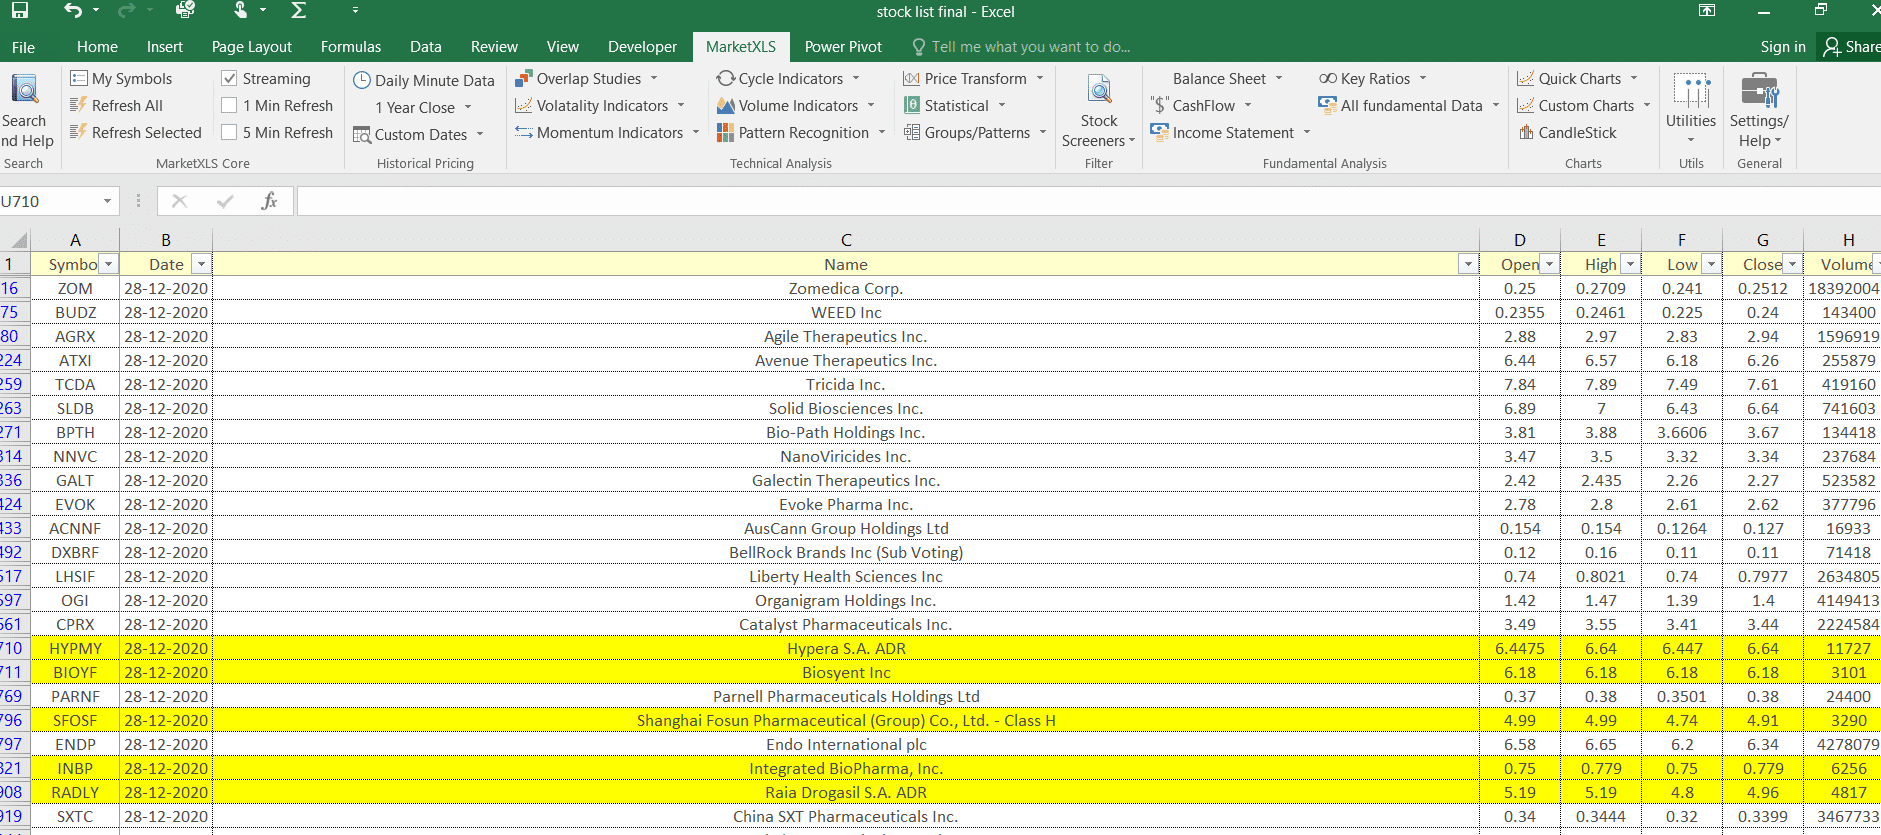Open Stock Screeners filter
The height and width of the screenshot is (835, 1881).
pos(1098,111)
